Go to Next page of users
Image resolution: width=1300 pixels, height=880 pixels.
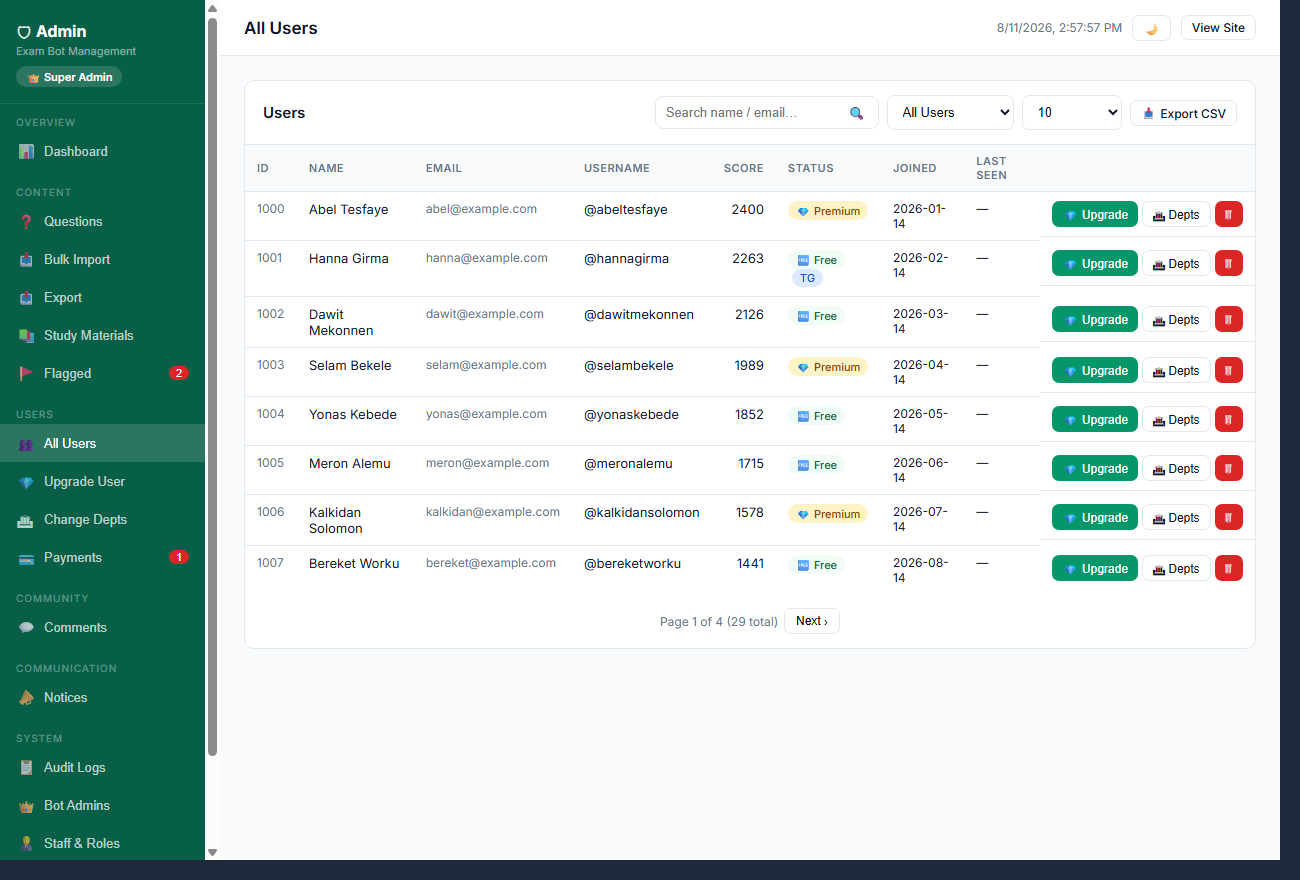click(x=812, y=621)
